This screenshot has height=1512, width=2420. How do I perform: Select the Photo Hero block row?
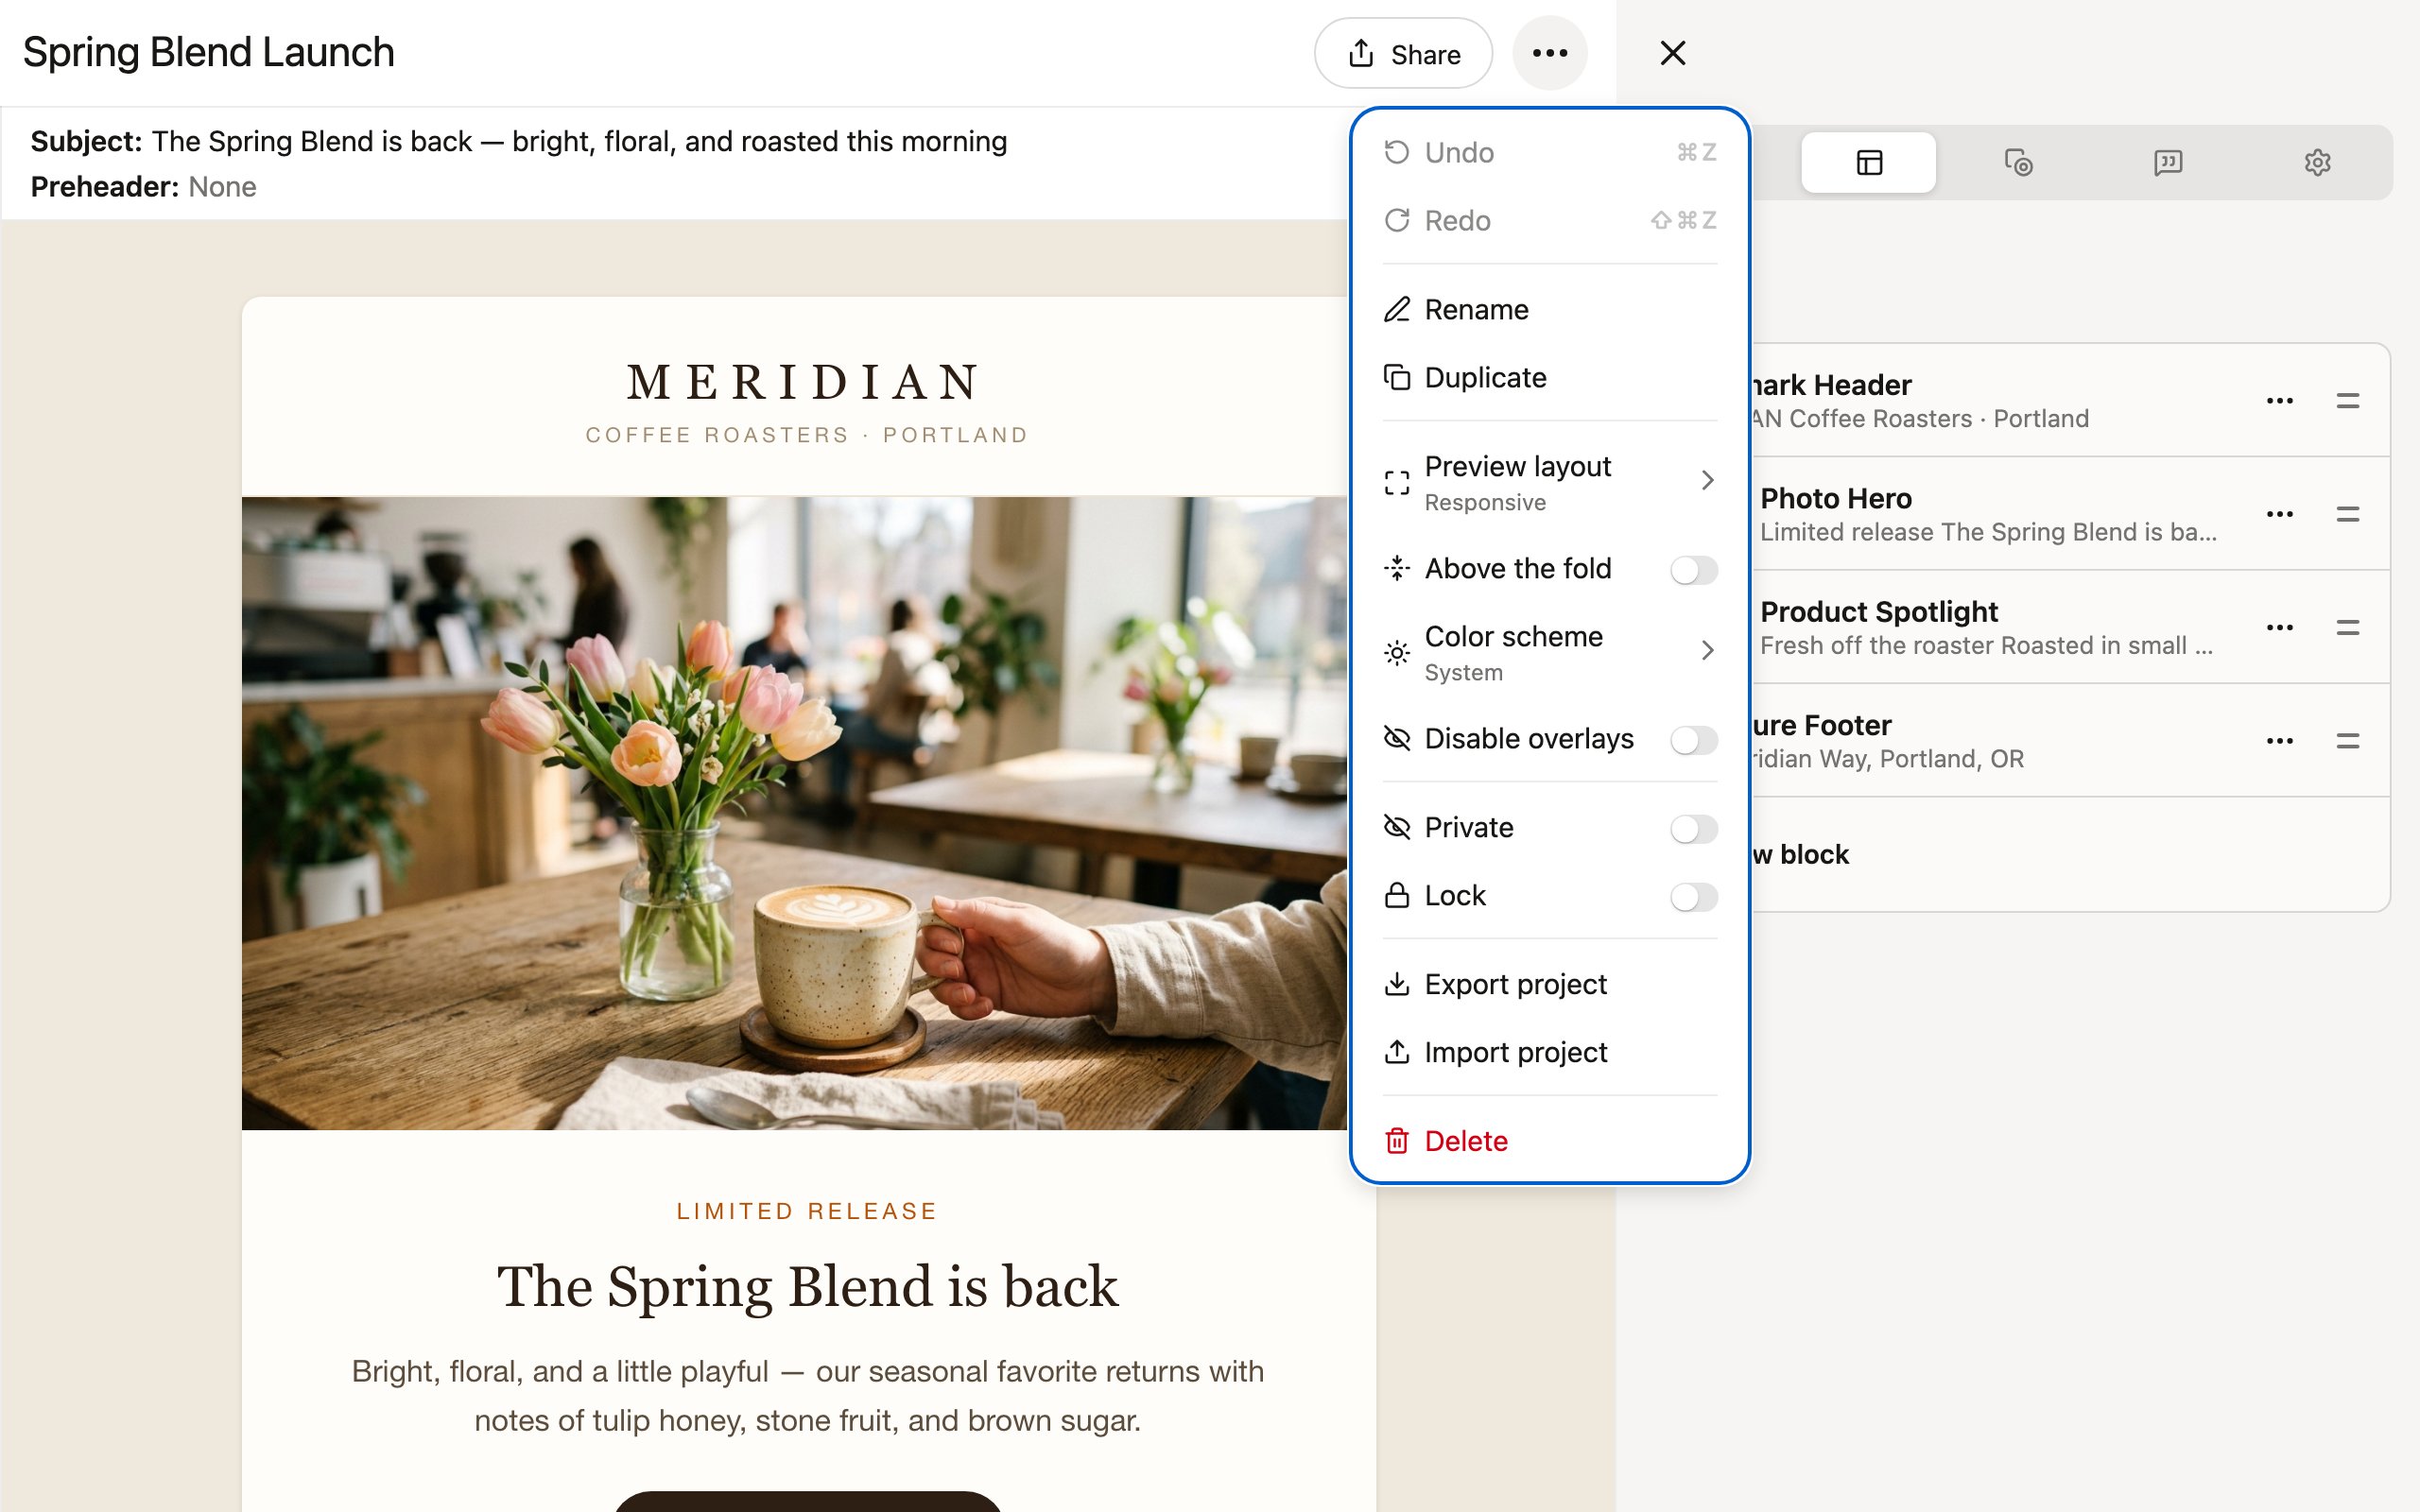click(2070, 514)
